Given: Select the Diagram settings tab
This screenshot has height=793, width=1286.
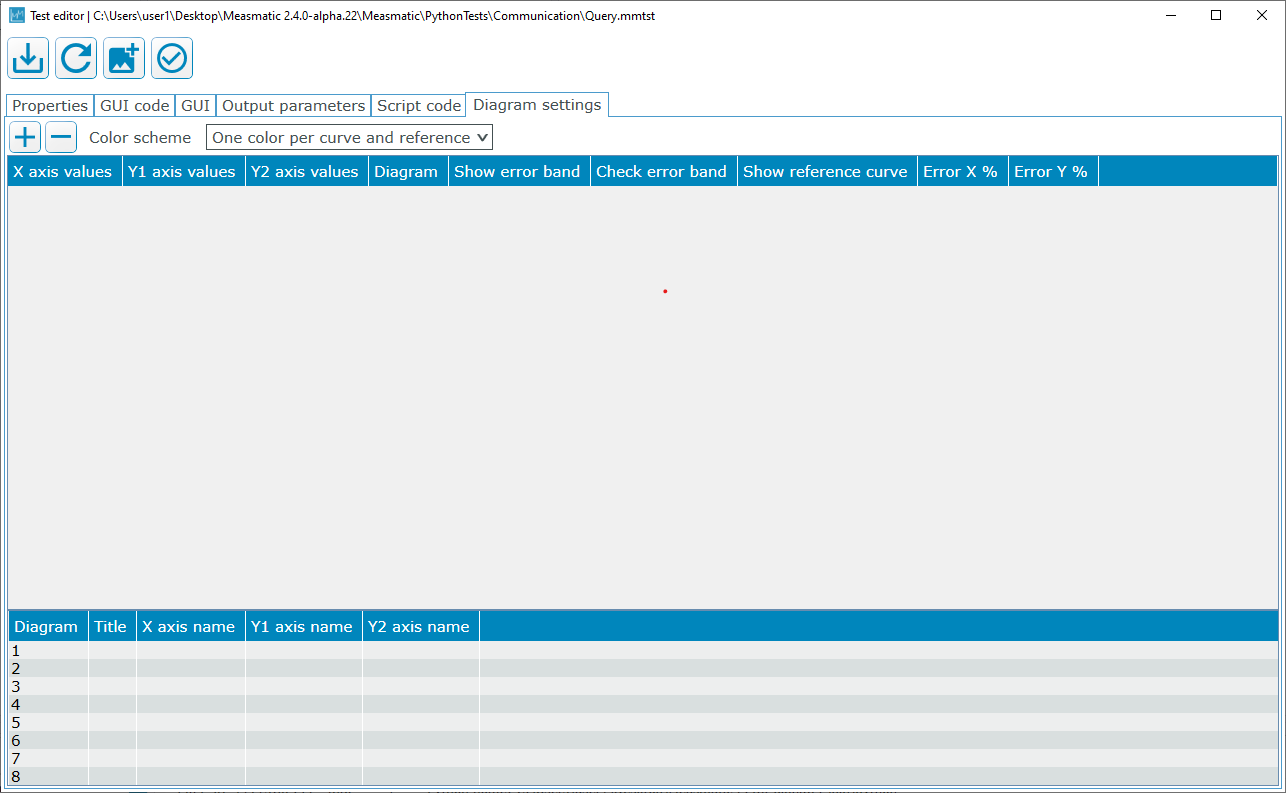Looking at the screenshot, I should pyautogui.click(x=537, y=104).
